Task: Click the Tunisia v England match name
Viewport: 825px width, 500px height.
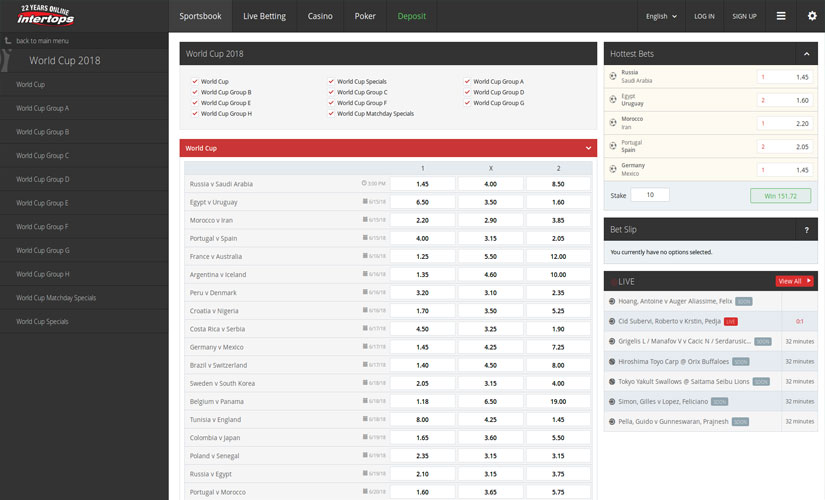Action: point(215,419)
